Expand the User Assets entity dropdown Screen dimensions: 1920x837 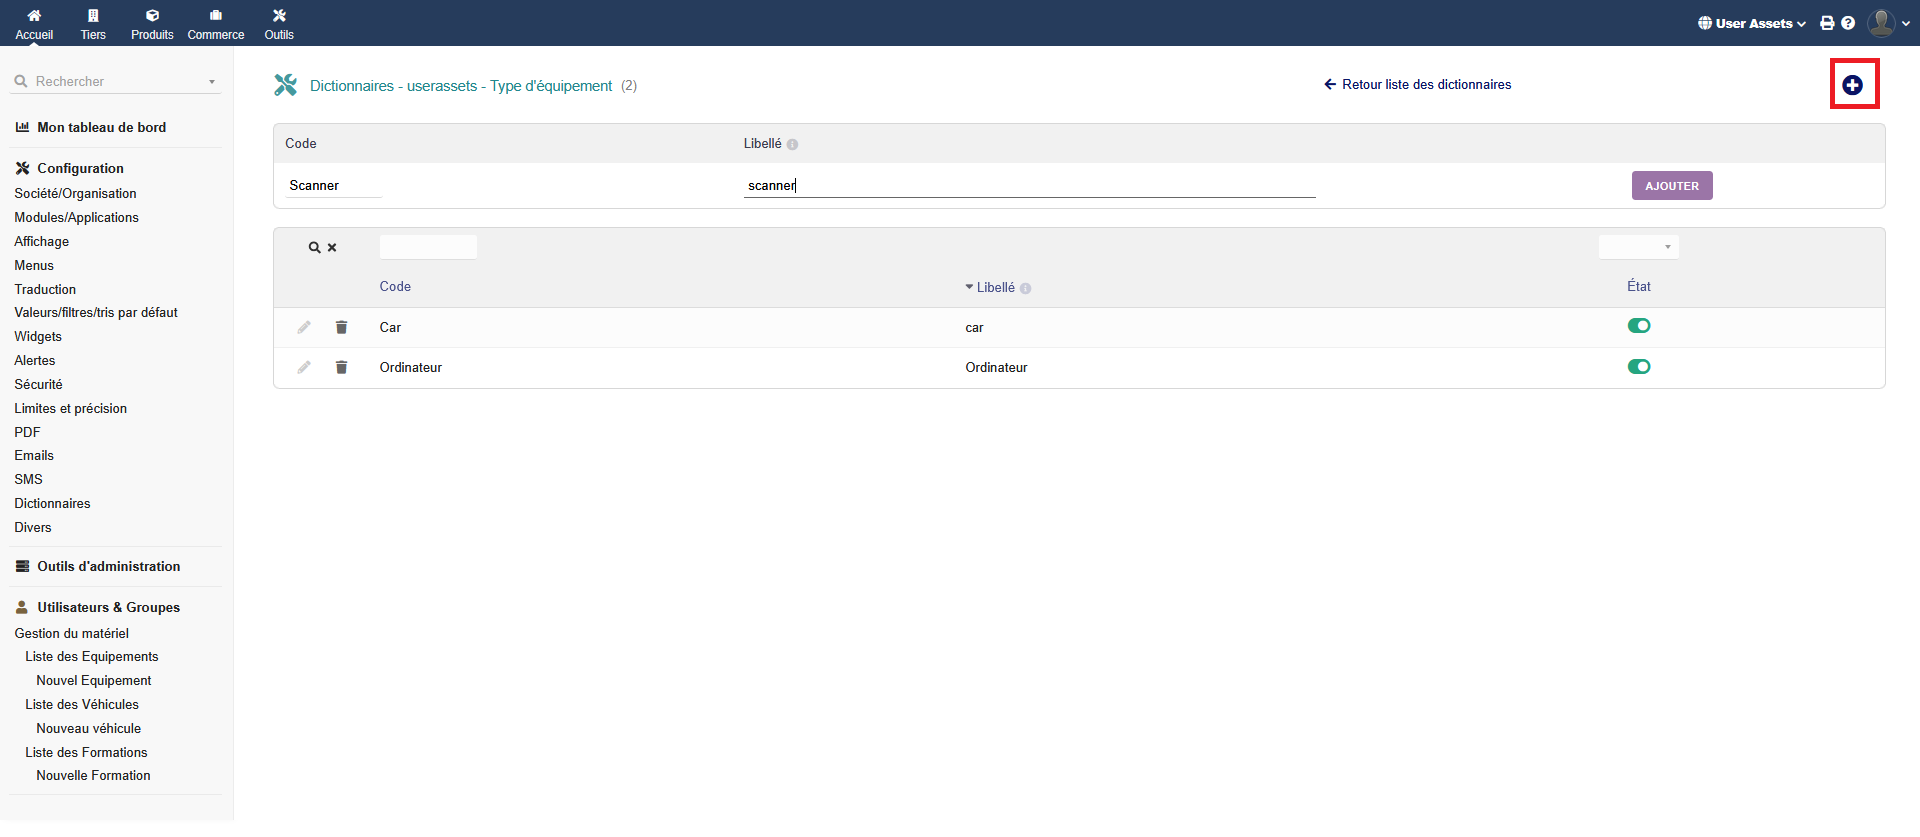point(1752,23)
